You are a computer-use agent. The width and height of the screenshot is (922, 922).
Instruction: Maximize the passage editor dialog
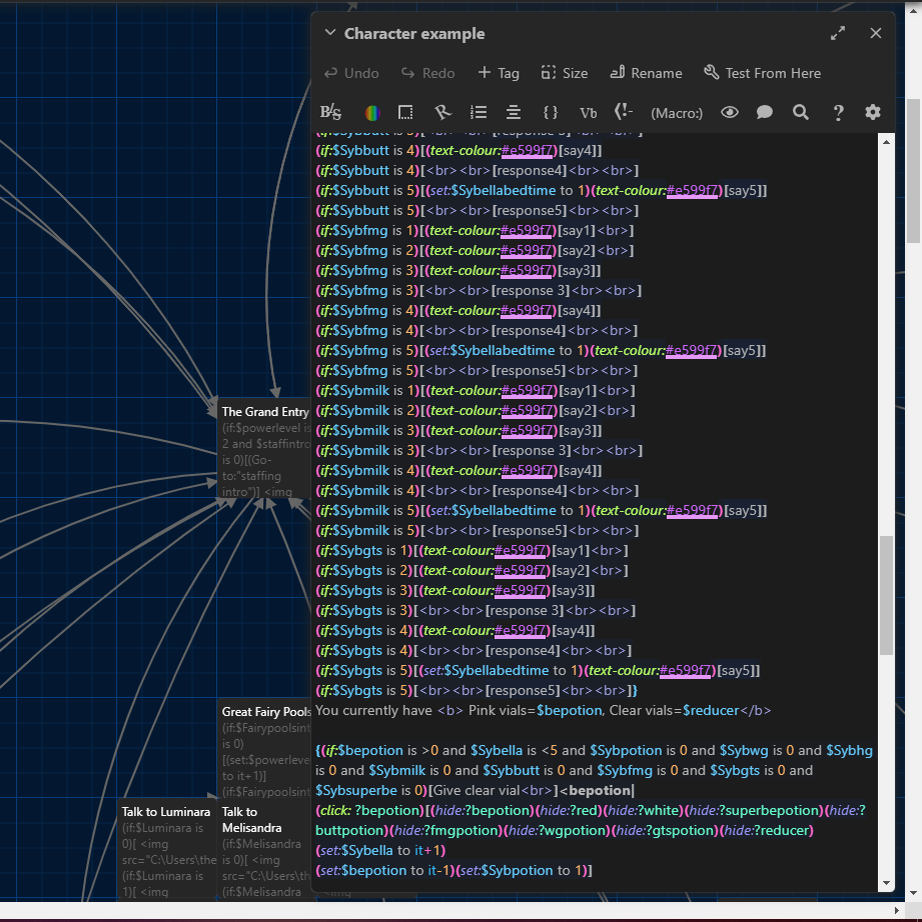(838, 33)
